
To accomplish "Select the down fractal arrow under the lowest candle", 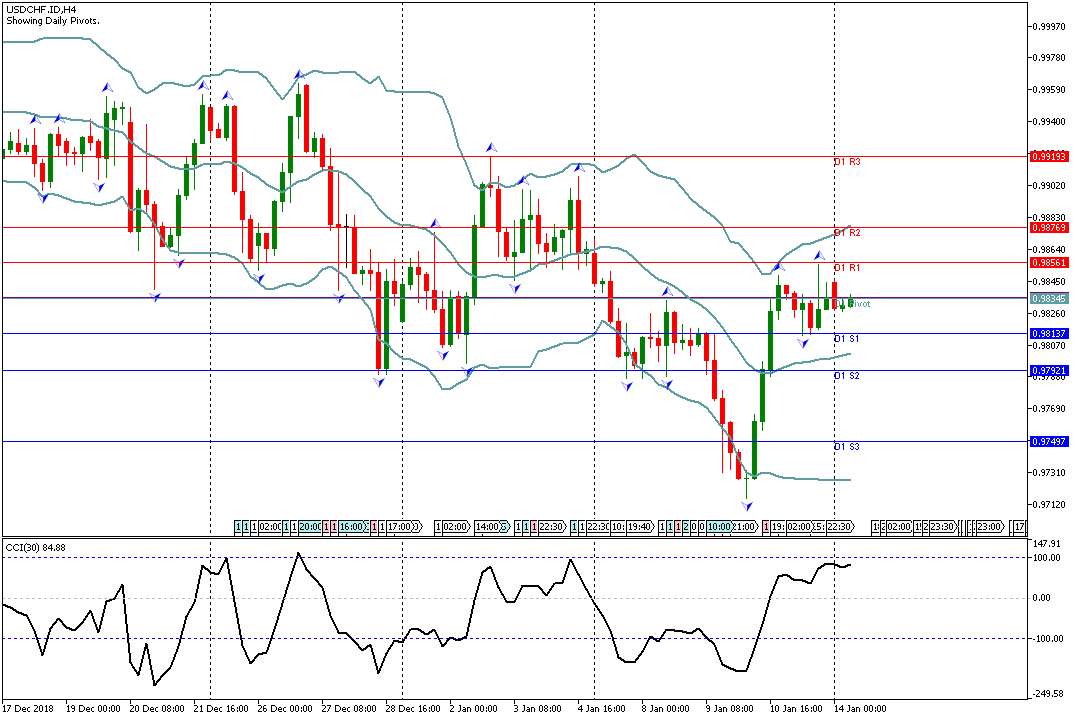I will pyautogui.click(x=747, y=506).
